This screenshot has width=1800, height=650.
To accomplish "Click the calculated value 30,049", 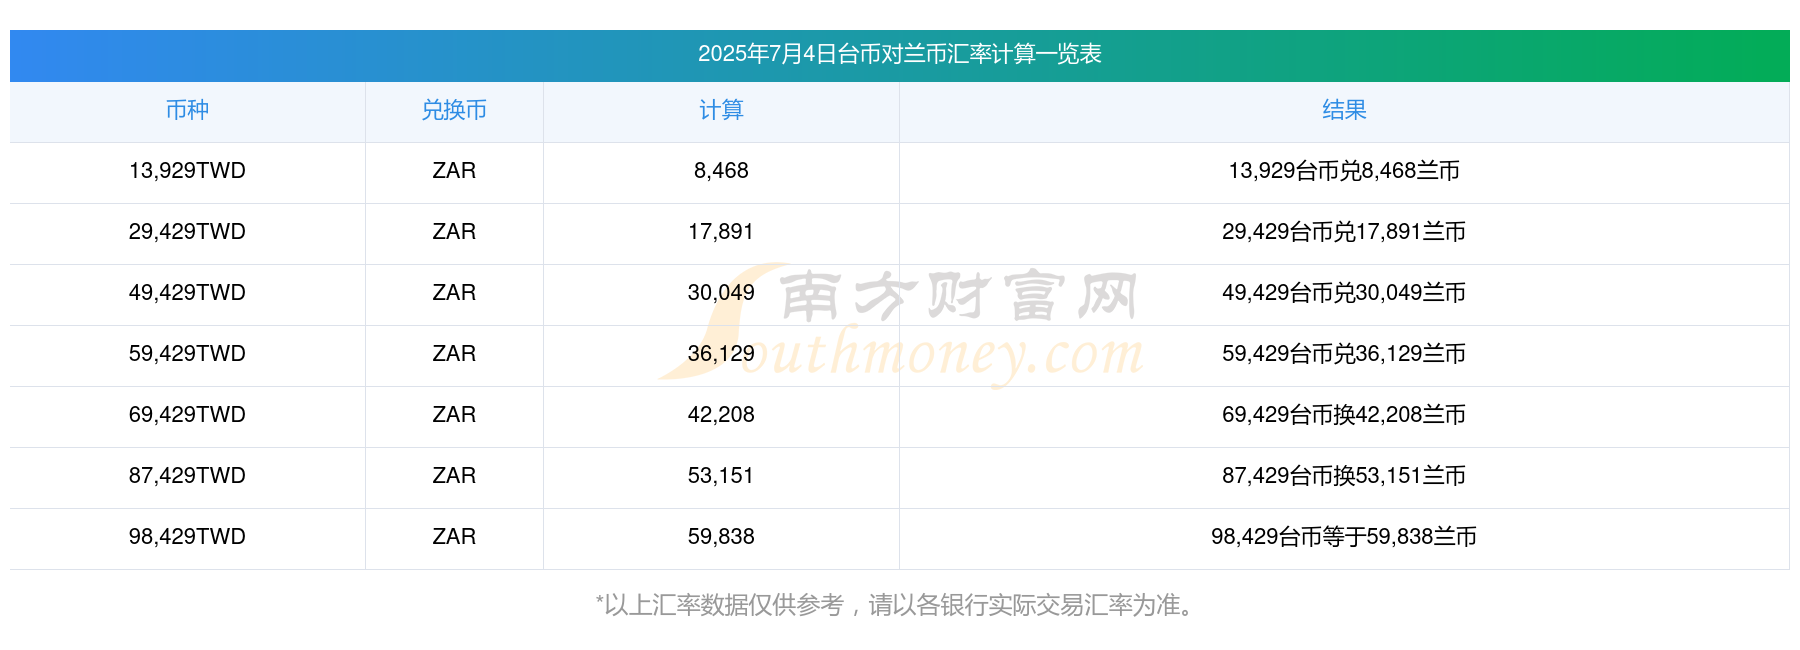I will click(721, 293).
